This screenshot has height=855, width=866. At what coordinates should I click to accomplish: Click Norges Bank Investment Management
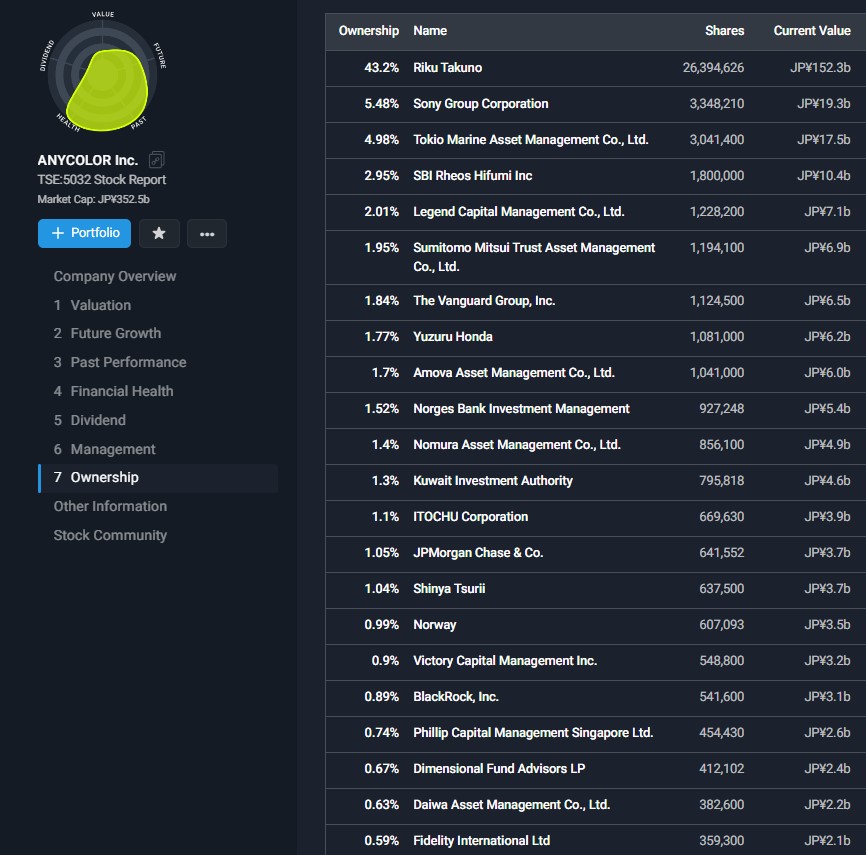[521, 408]
